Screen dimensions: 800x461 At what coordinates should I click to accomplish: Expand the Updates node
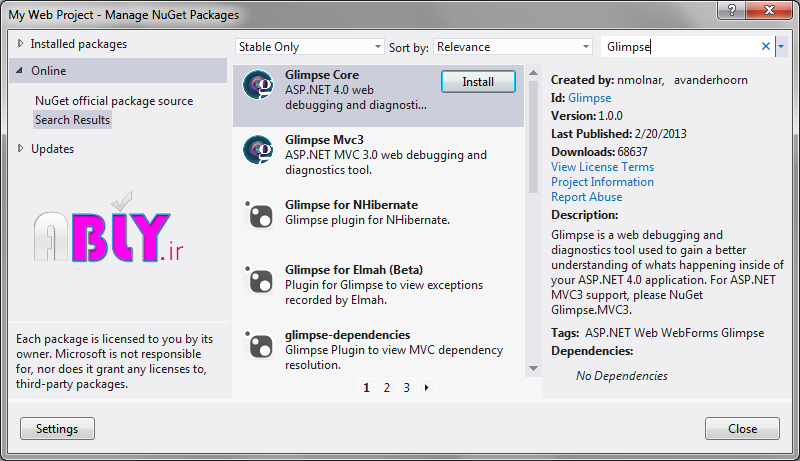[x=20, y=148]
